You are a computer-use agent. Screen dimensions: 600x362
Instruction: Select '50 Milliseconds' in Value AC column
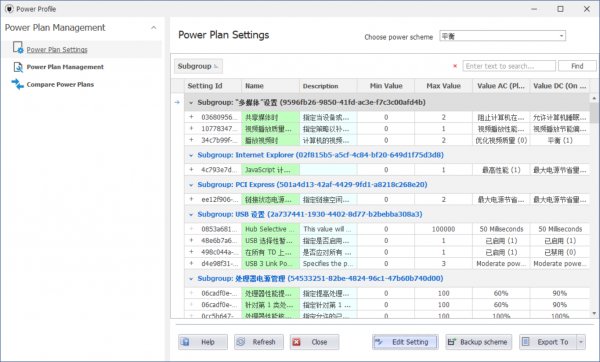tap(501, 229)
